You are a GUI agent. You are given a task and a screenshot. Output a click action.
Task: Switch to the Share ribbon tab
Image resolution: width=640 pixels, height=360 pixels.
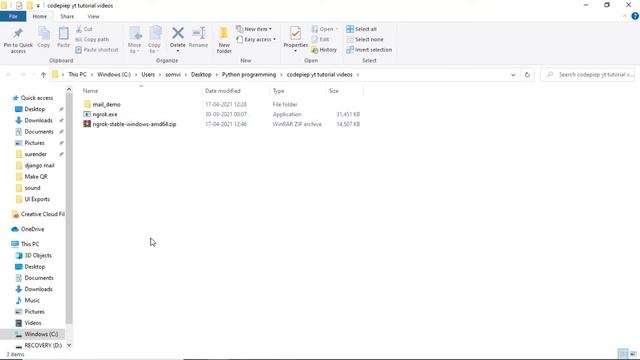(x=67, y=16)
